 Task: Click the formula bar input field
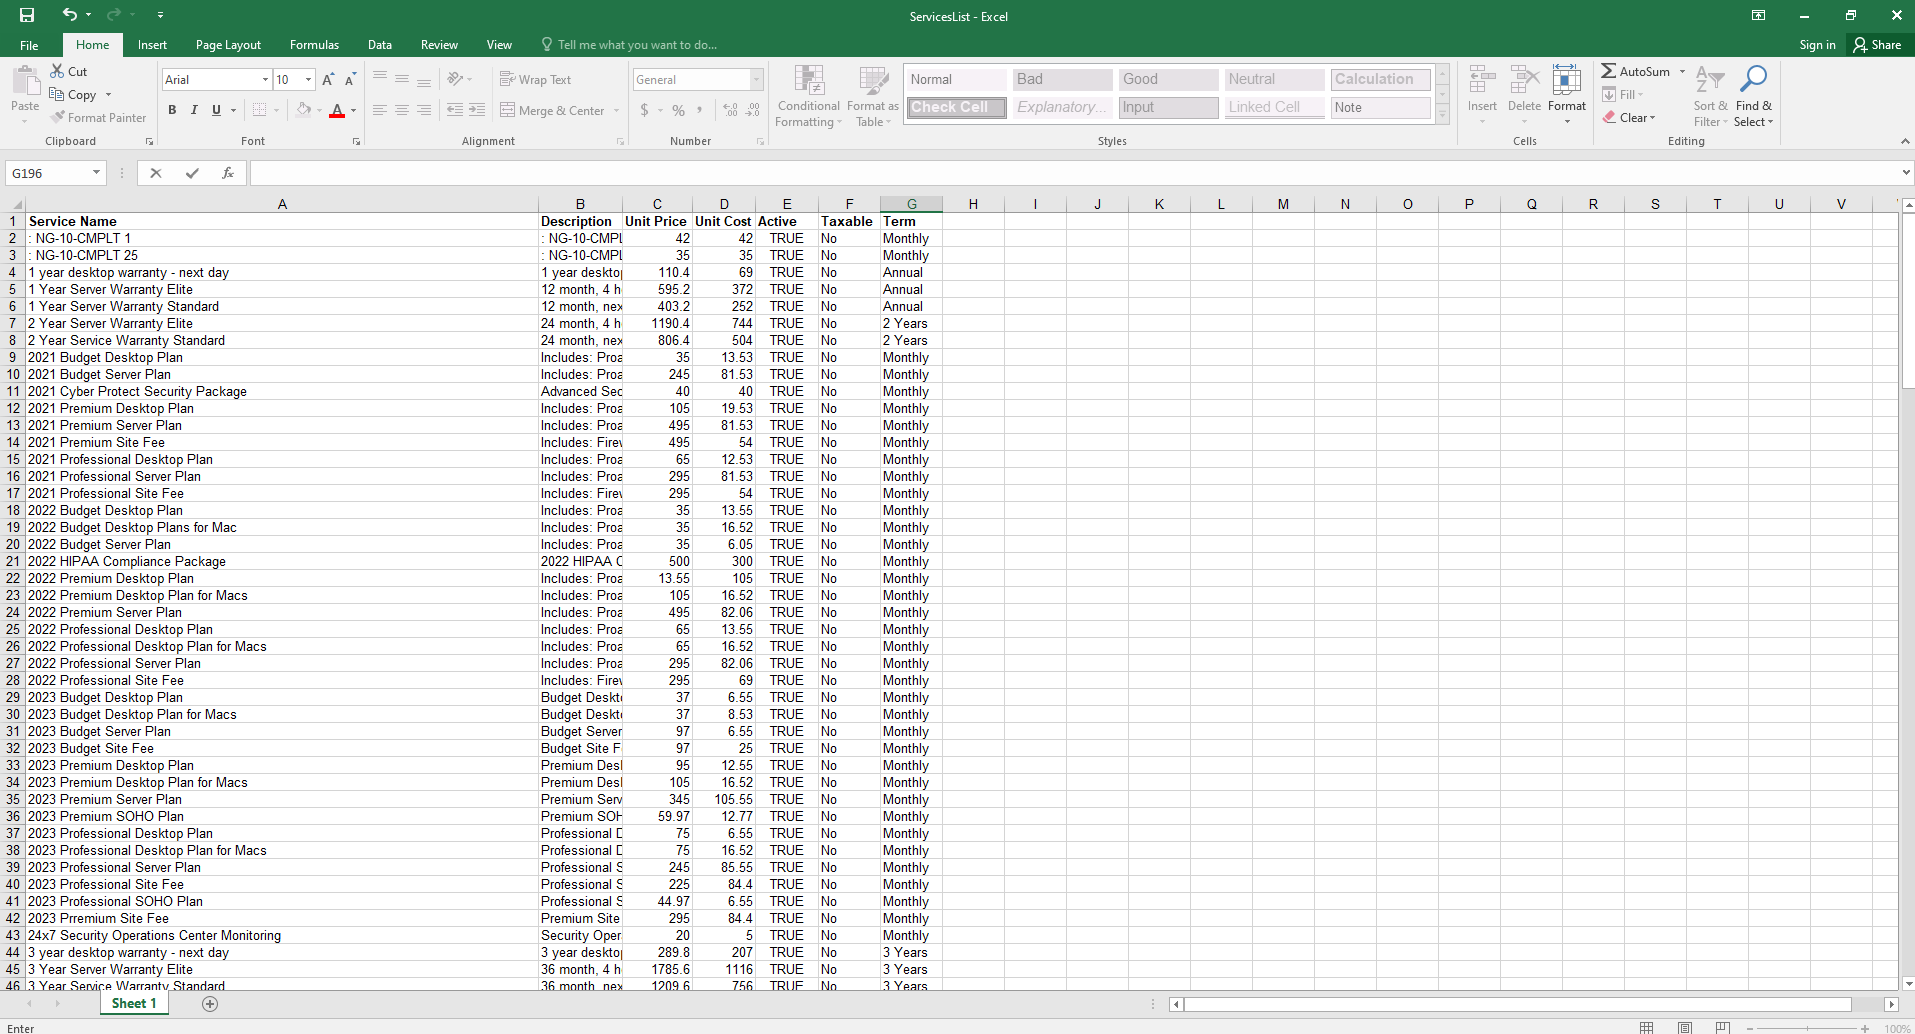[x=1070, y=173]
